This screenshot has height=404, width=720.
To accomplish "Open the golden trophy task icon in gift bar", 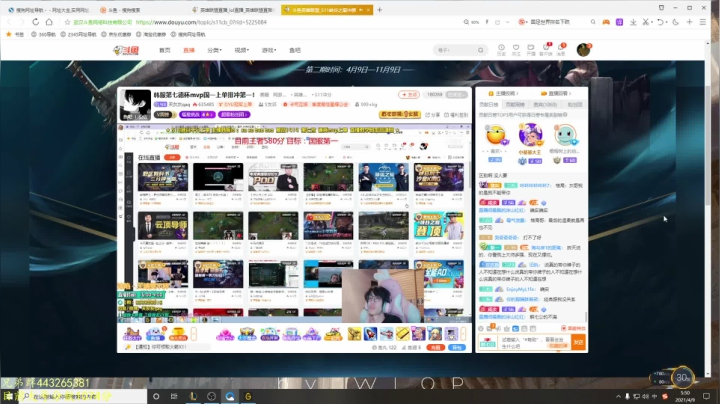I will [x=178, y=334].
